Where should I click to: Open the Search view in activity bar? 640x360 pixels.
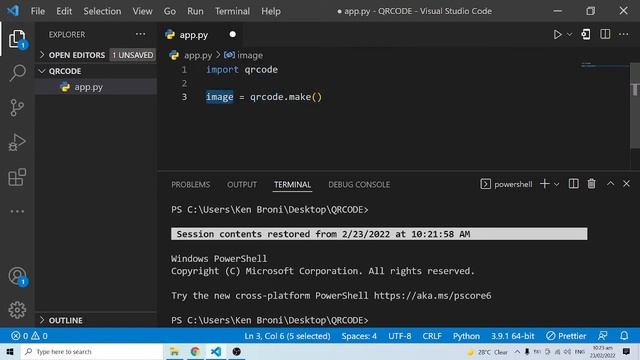(17, 73)
